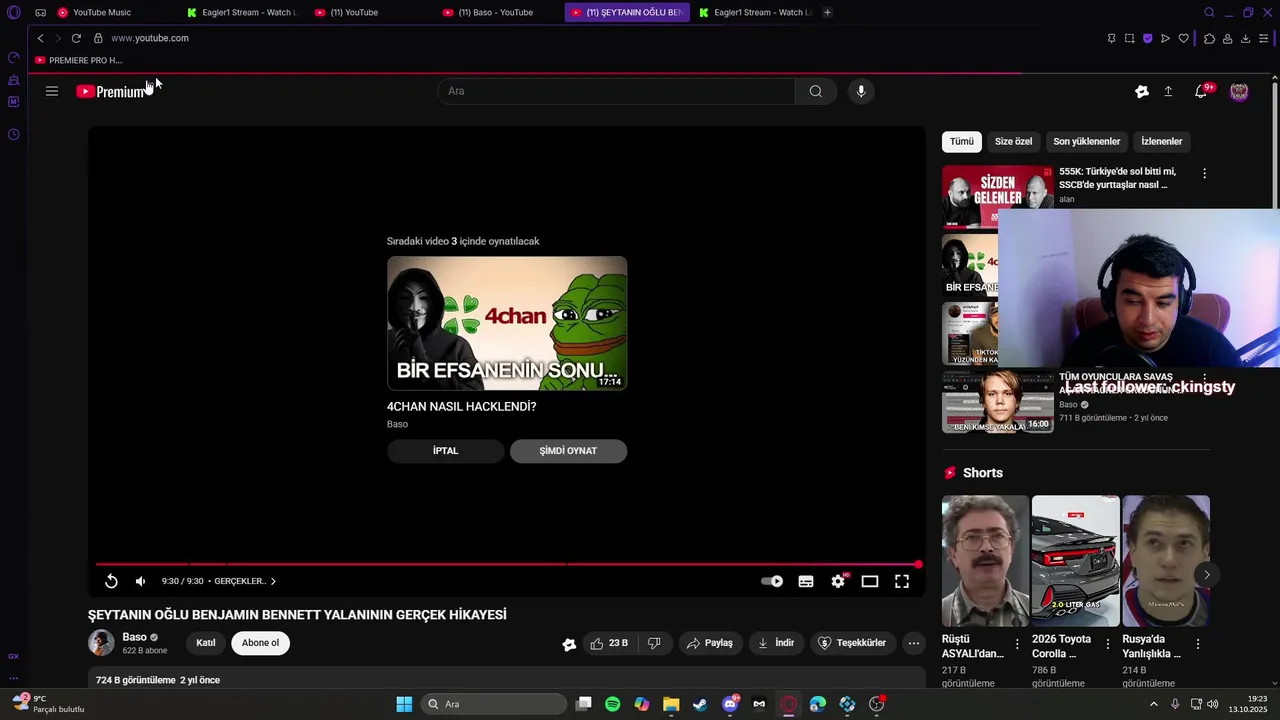Image resolution: width=1280 pixels, height=720 pixels.
Task: Open player settings gear
Action: (838, 581)
